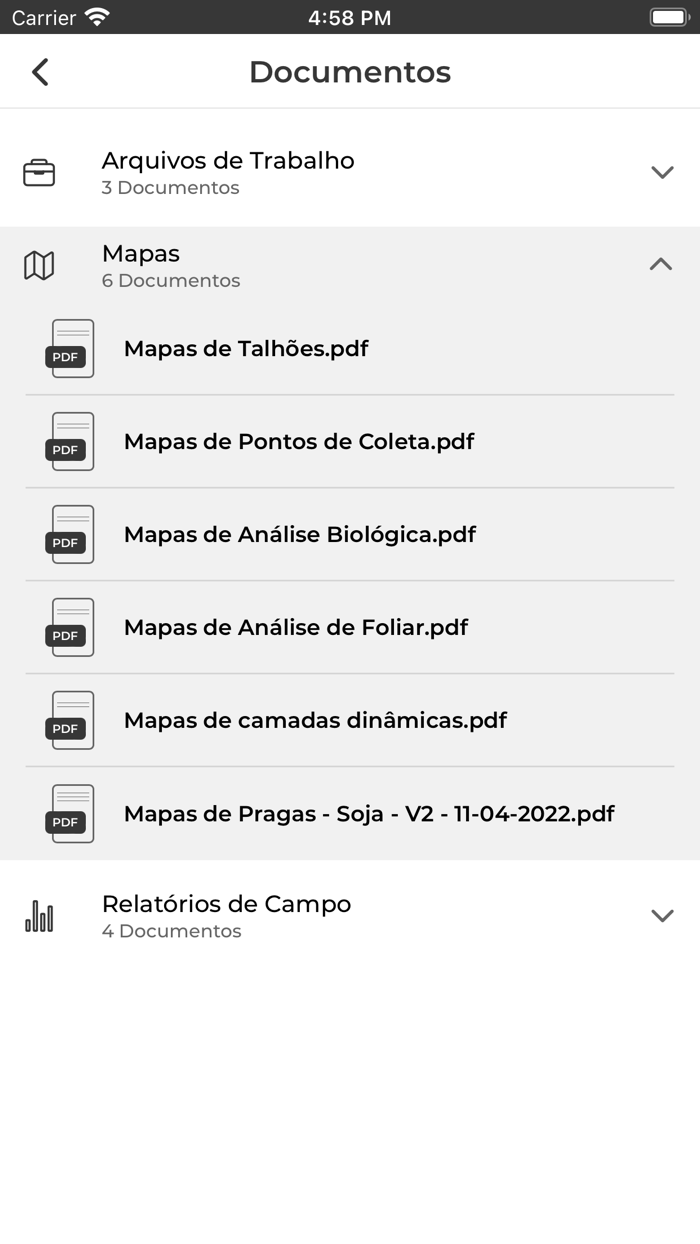Select the map icon next to Mapas

[x=38, y=265]
